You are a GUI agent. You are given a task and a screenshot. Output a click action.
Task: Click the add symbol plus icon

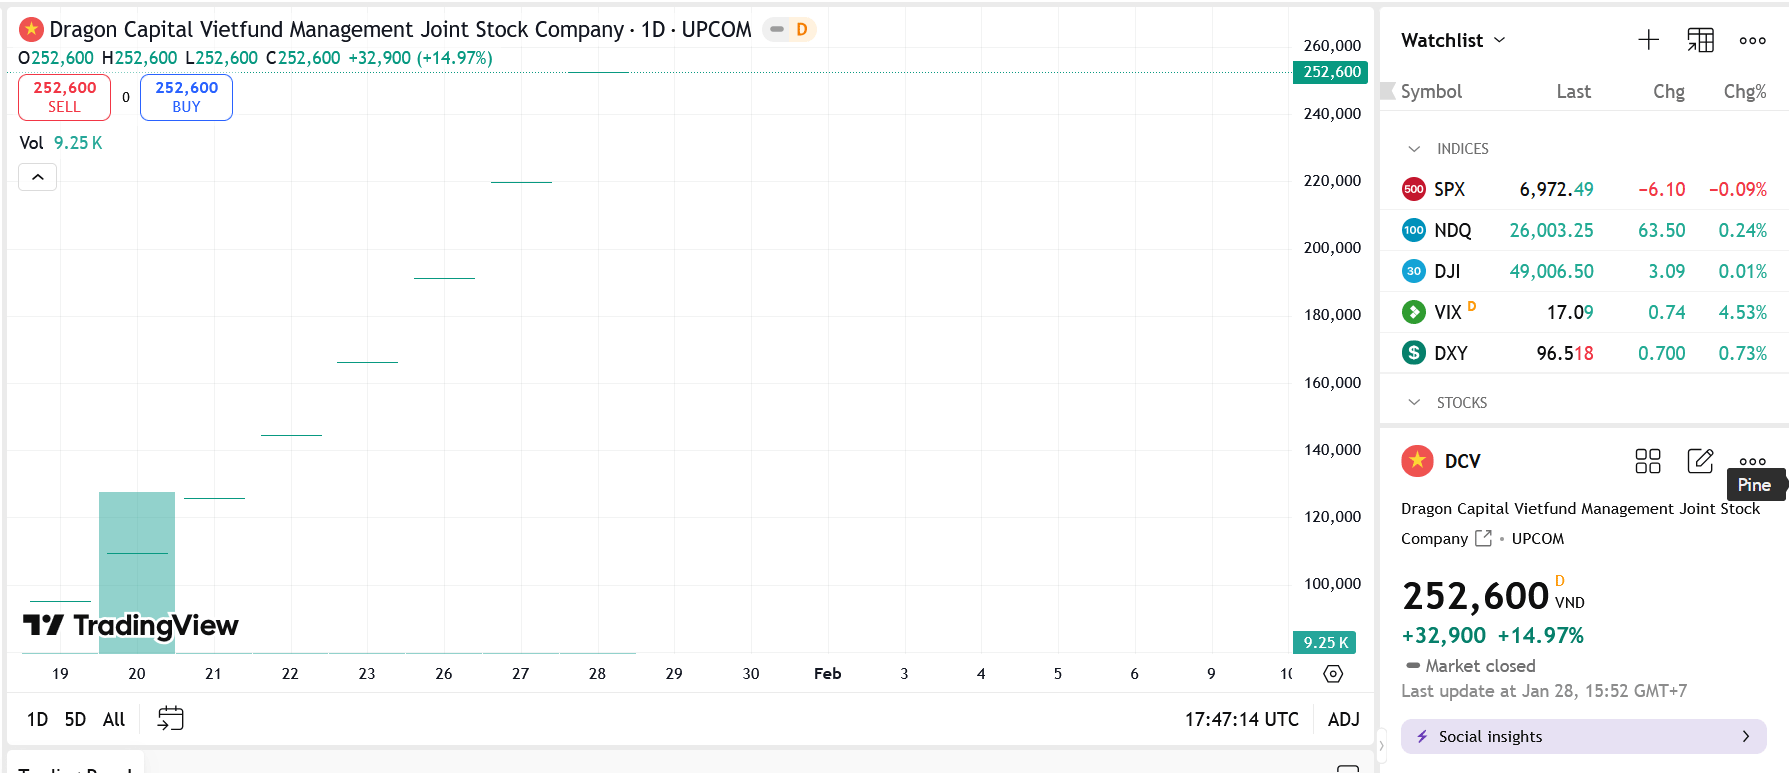(1648, 40)
